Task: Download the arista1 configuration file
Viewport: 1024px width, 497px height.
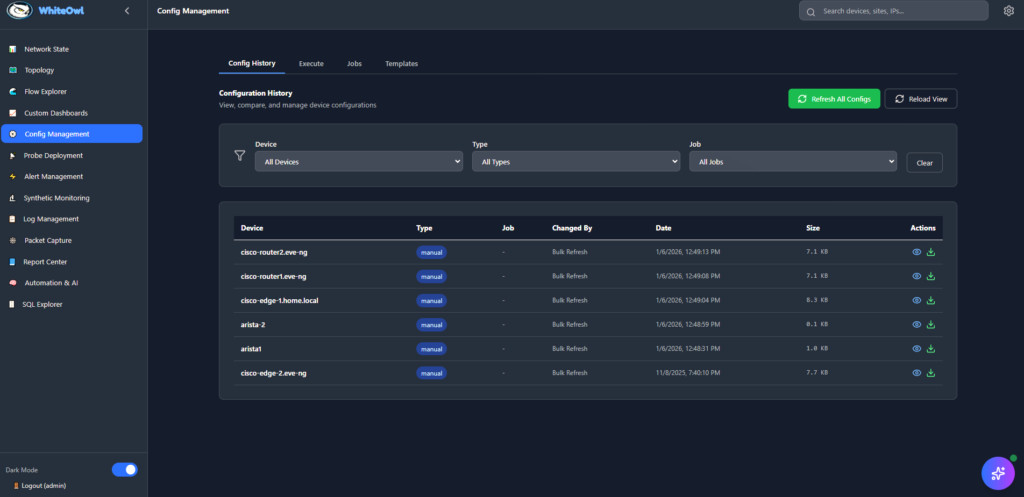Action: [931, 349]
